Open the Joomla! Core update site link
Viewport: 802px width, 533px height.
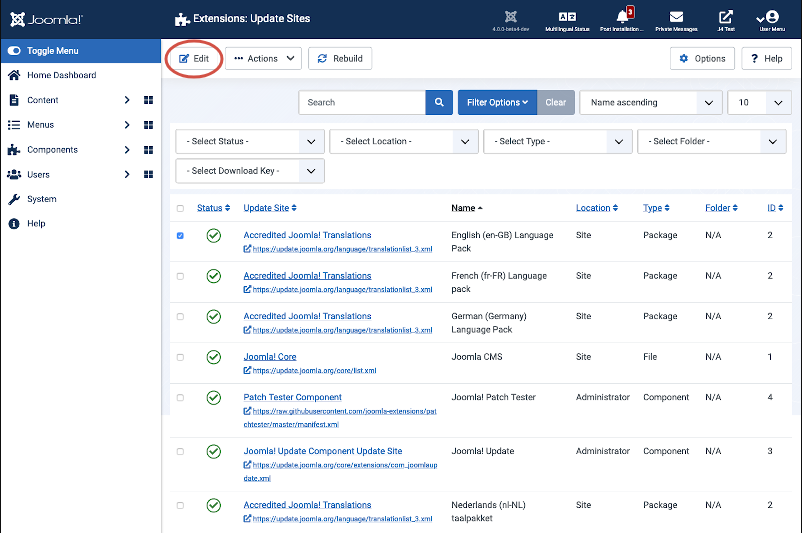point(270,357)
